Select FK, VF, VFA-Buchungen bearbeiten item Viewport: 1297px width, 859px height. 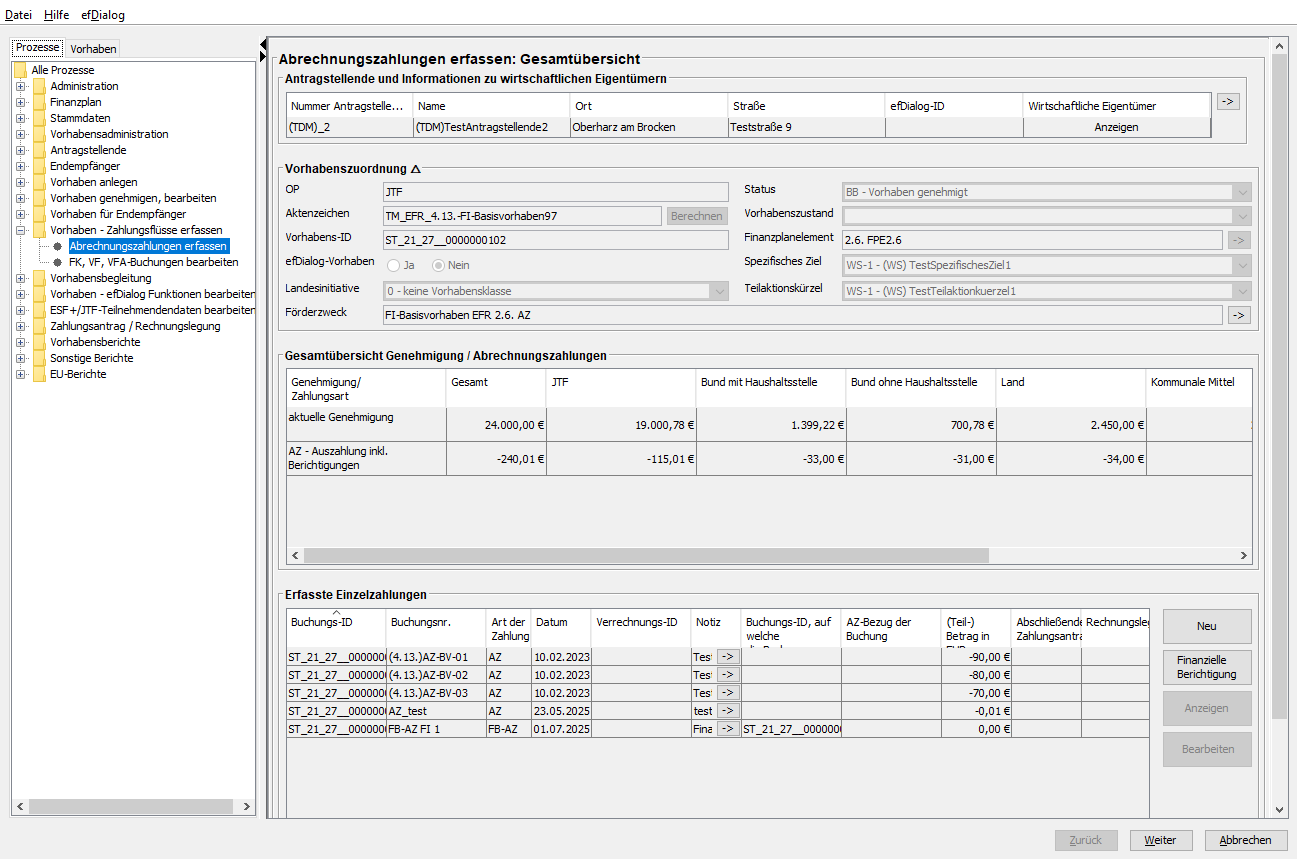153,262
